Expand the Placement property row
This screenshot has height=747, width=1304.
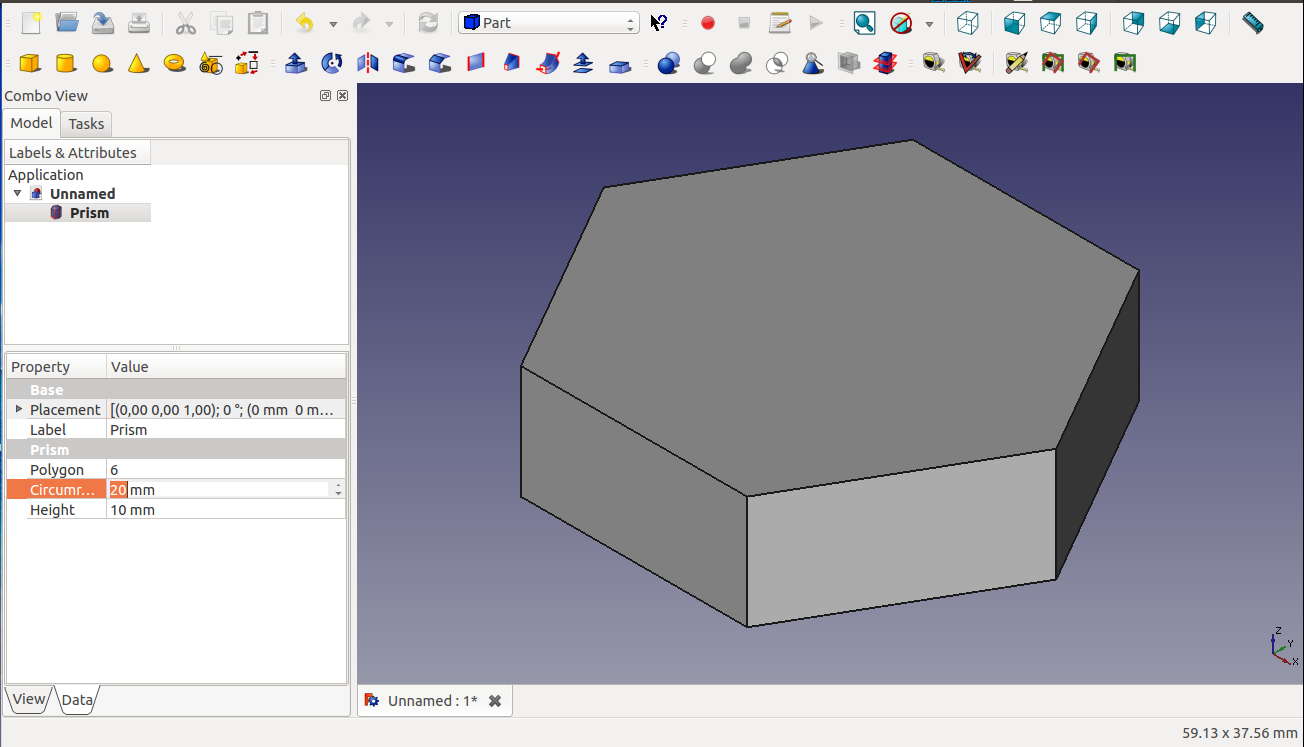point(18,409)
